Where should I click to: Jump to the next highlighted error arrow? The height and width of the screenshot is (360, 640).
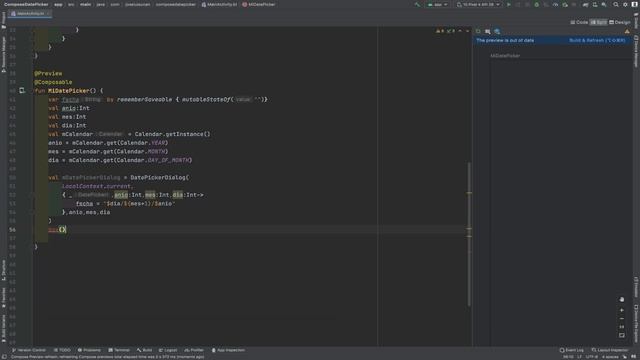(x=467, y=31)
